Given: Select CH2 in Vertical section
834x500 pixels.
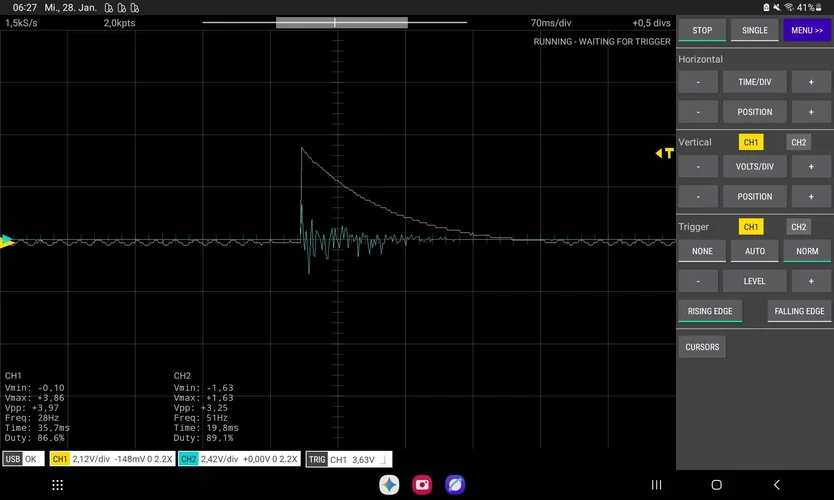Looking at the screenshot, I should click(798, 142).
